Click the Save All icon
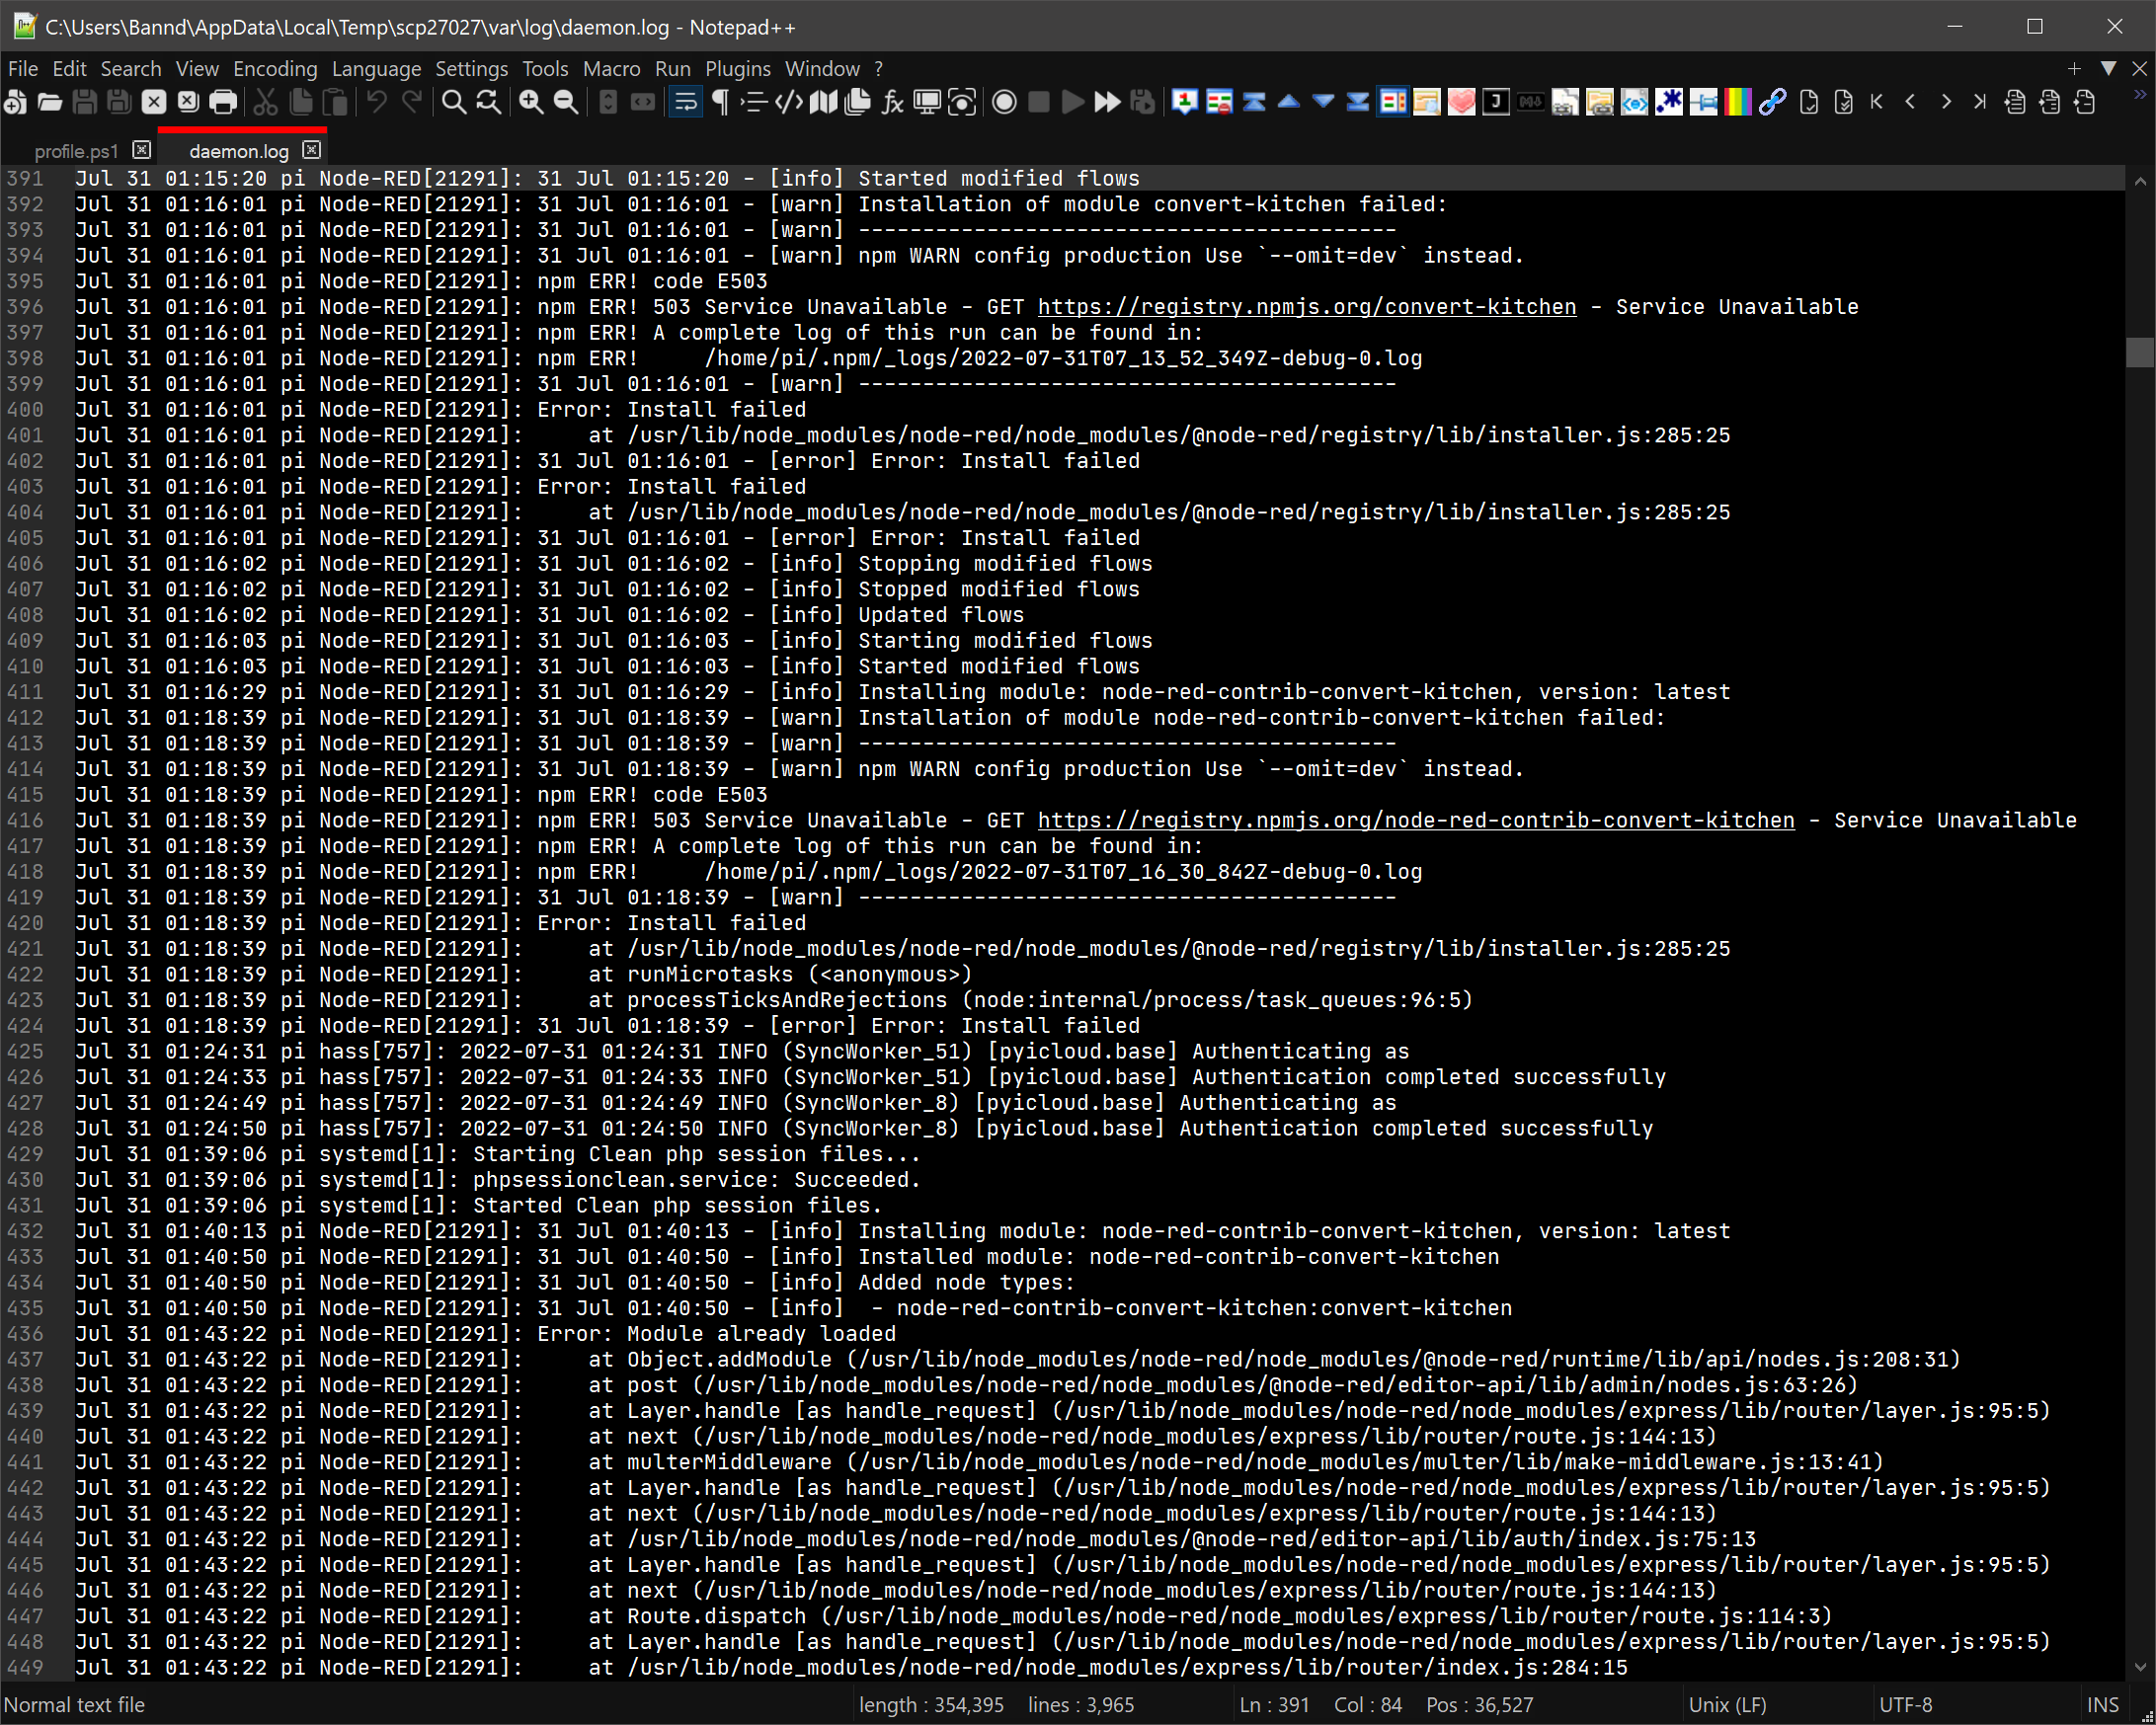Viewport: 2156px width, 1725px height. pos(120,102)
